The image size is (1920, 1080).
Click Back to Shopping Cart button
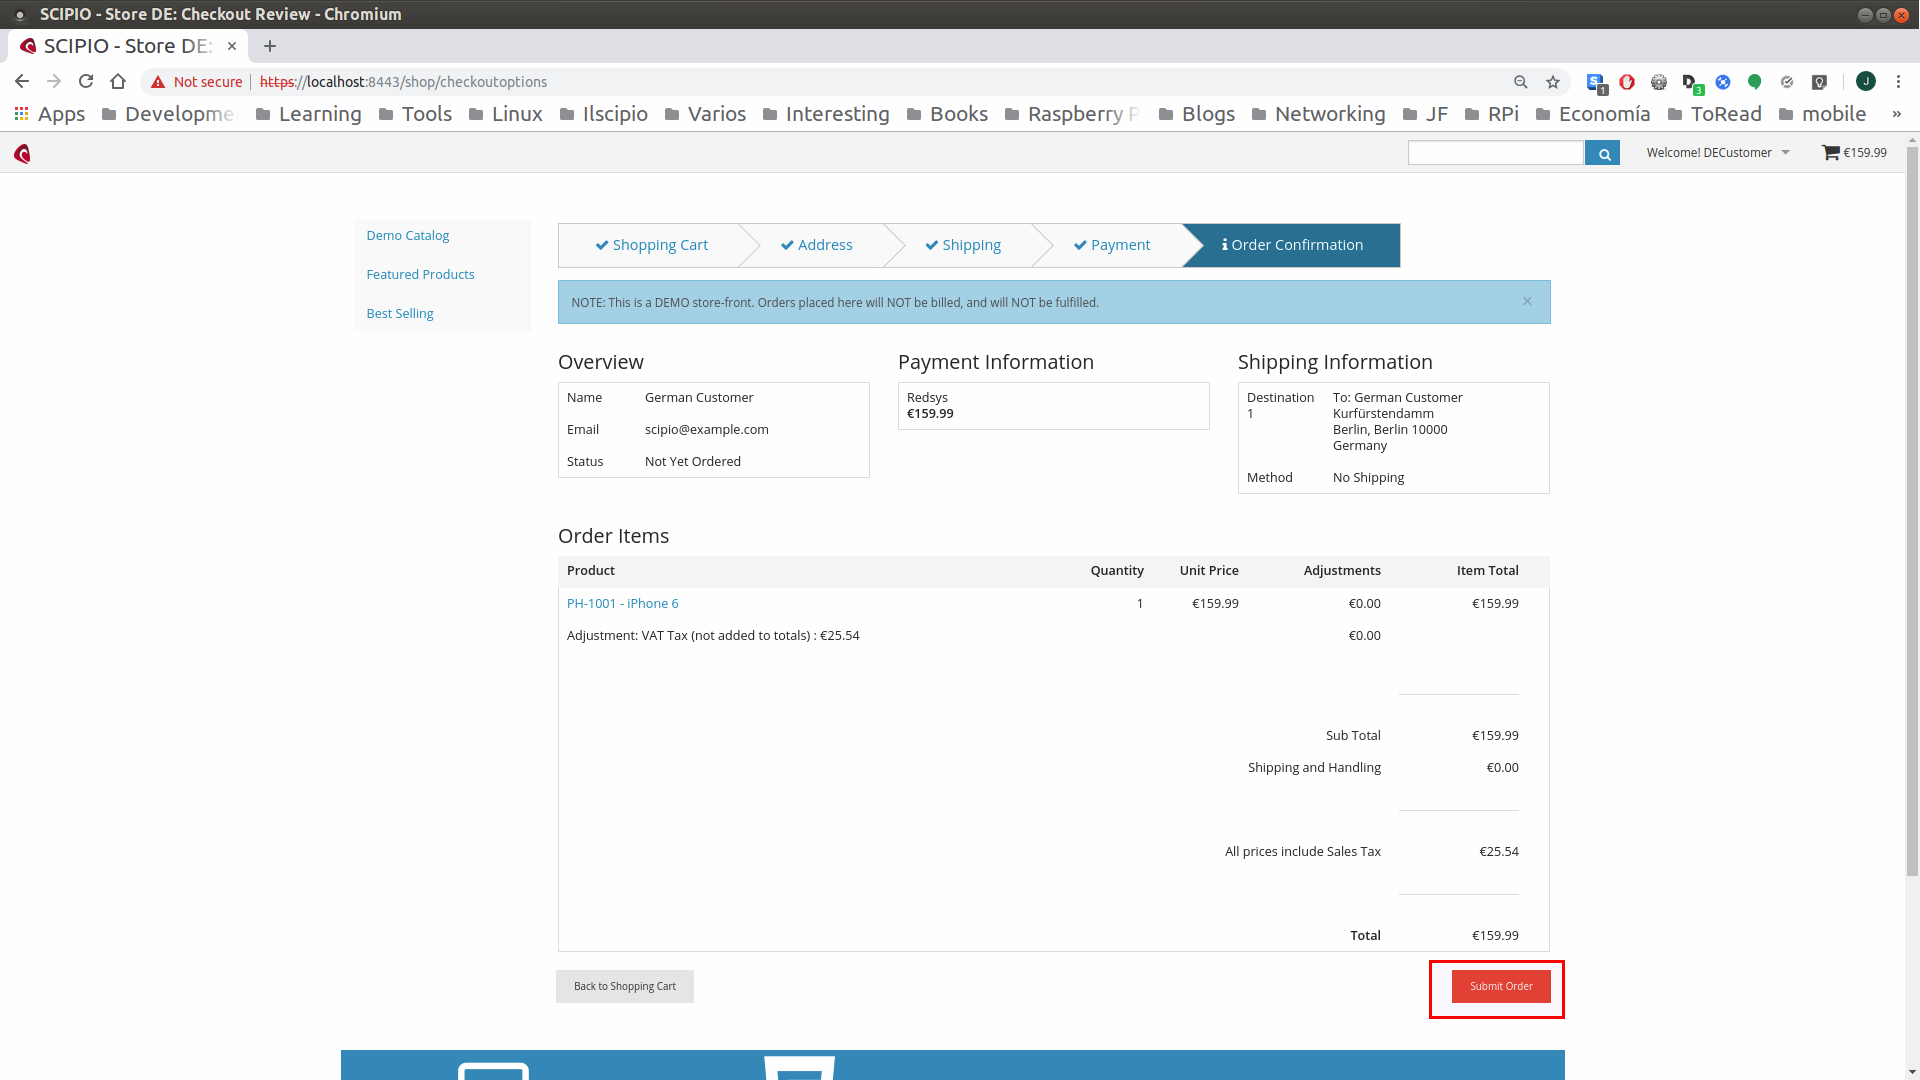[x=624, y=986]
